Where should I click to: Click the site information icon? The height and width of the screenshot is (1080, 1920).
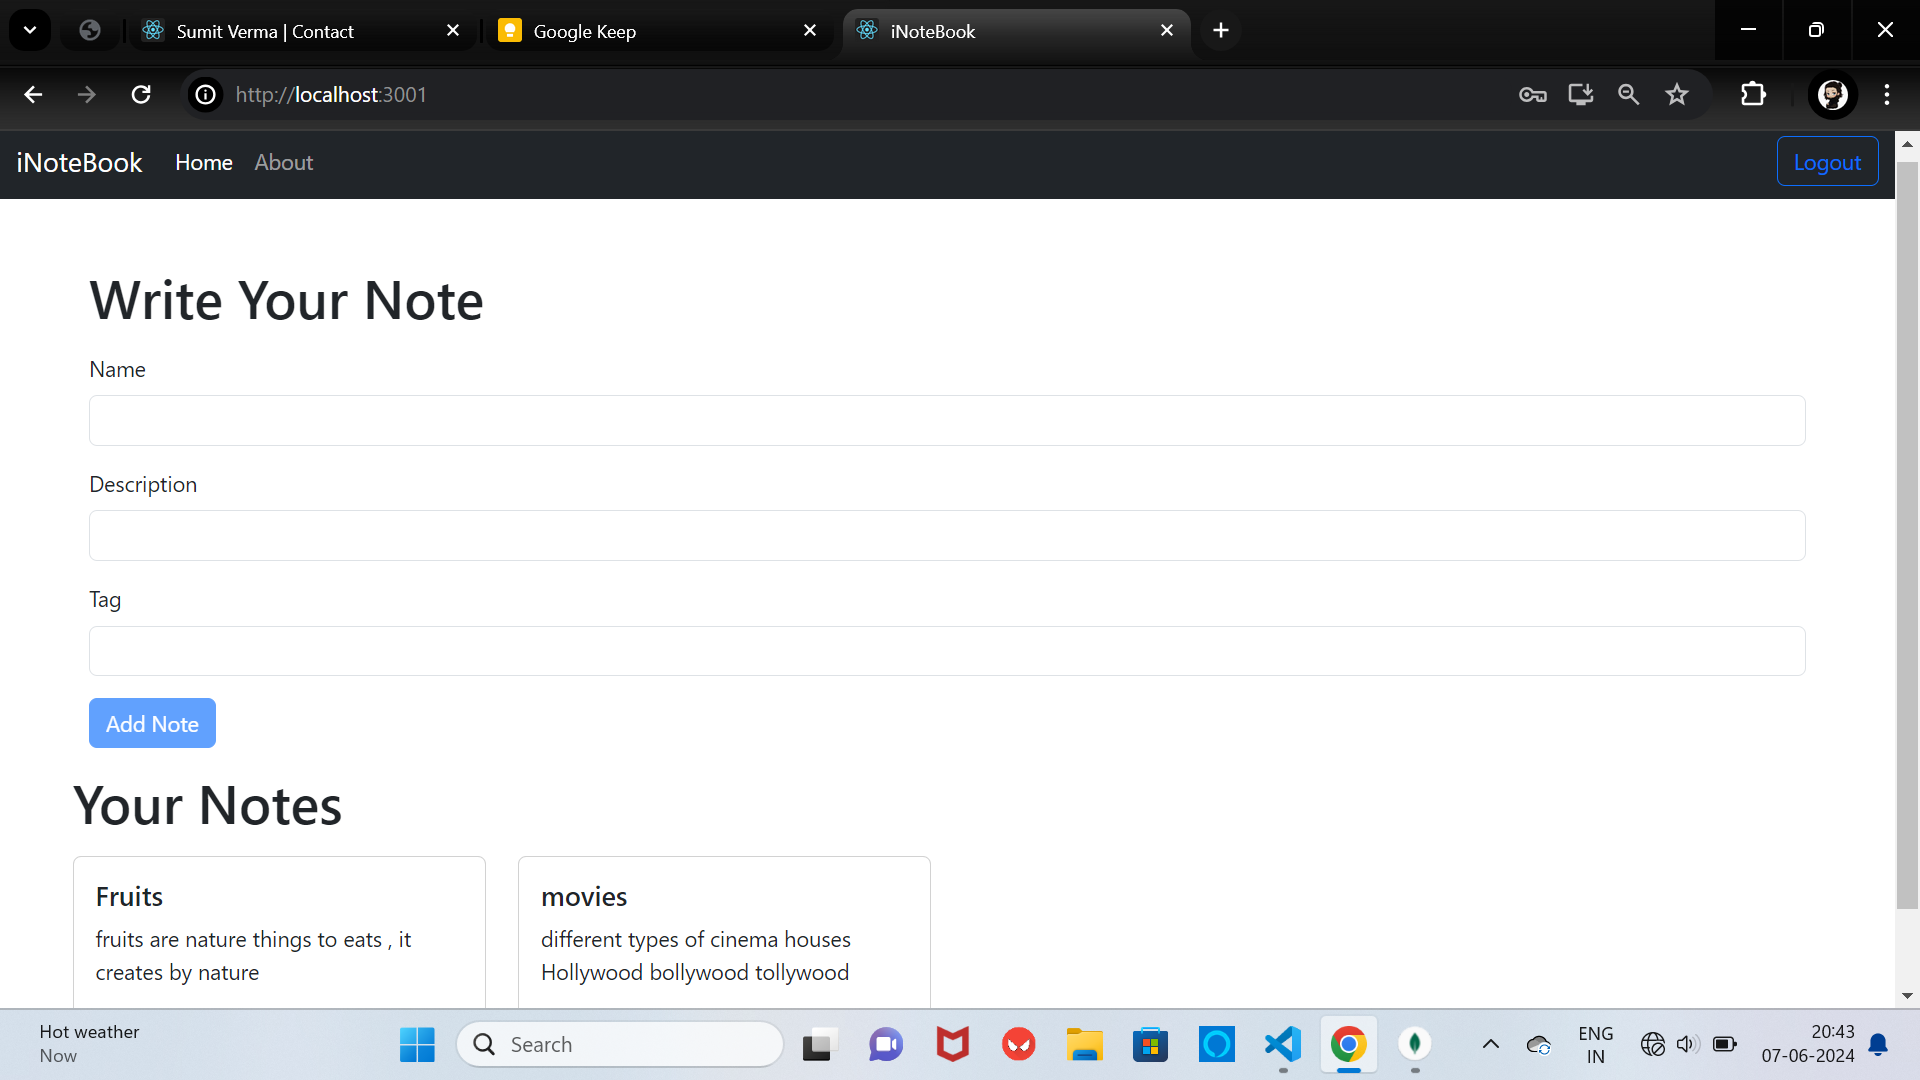click(205, 94)
